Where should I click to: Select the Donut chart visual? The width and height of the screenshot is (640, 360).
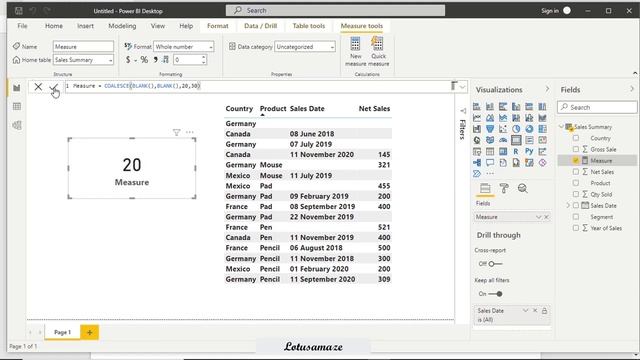coord(529,129)
